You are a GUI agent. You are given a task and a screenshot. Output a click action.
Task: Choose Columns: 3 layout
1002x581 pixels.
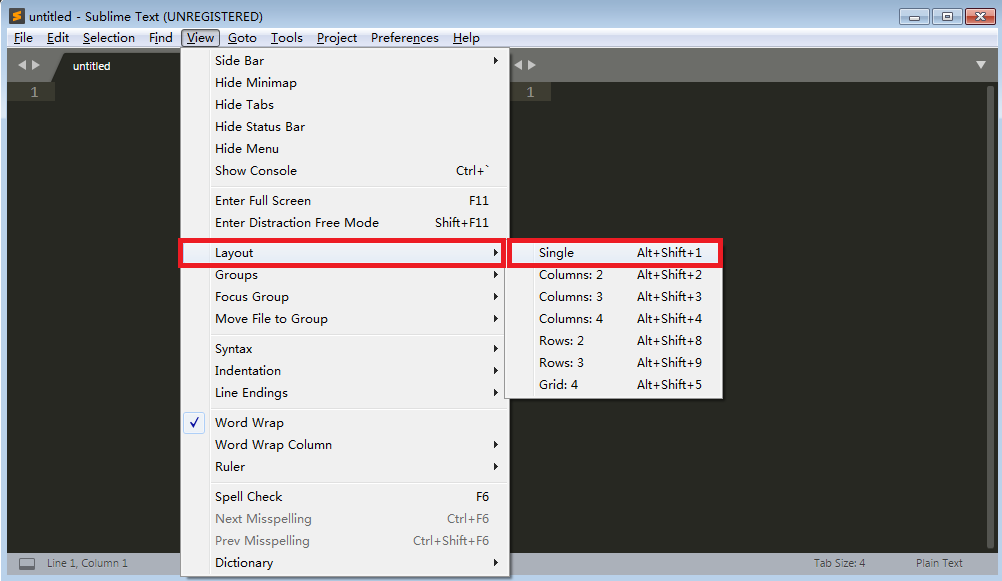[614, 297]
